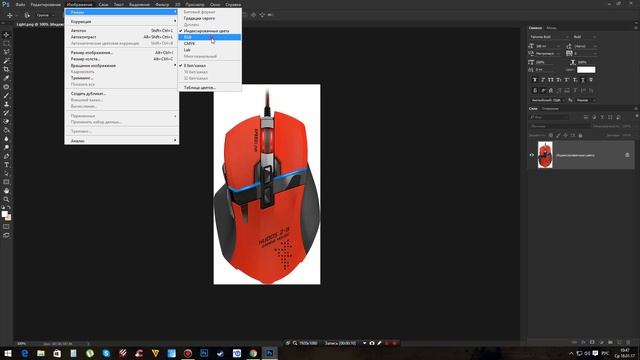The height and width of the screenshot is (360, 640).
Task: Click Таблица цветов... menu entry
Action: tap(209, 87)
